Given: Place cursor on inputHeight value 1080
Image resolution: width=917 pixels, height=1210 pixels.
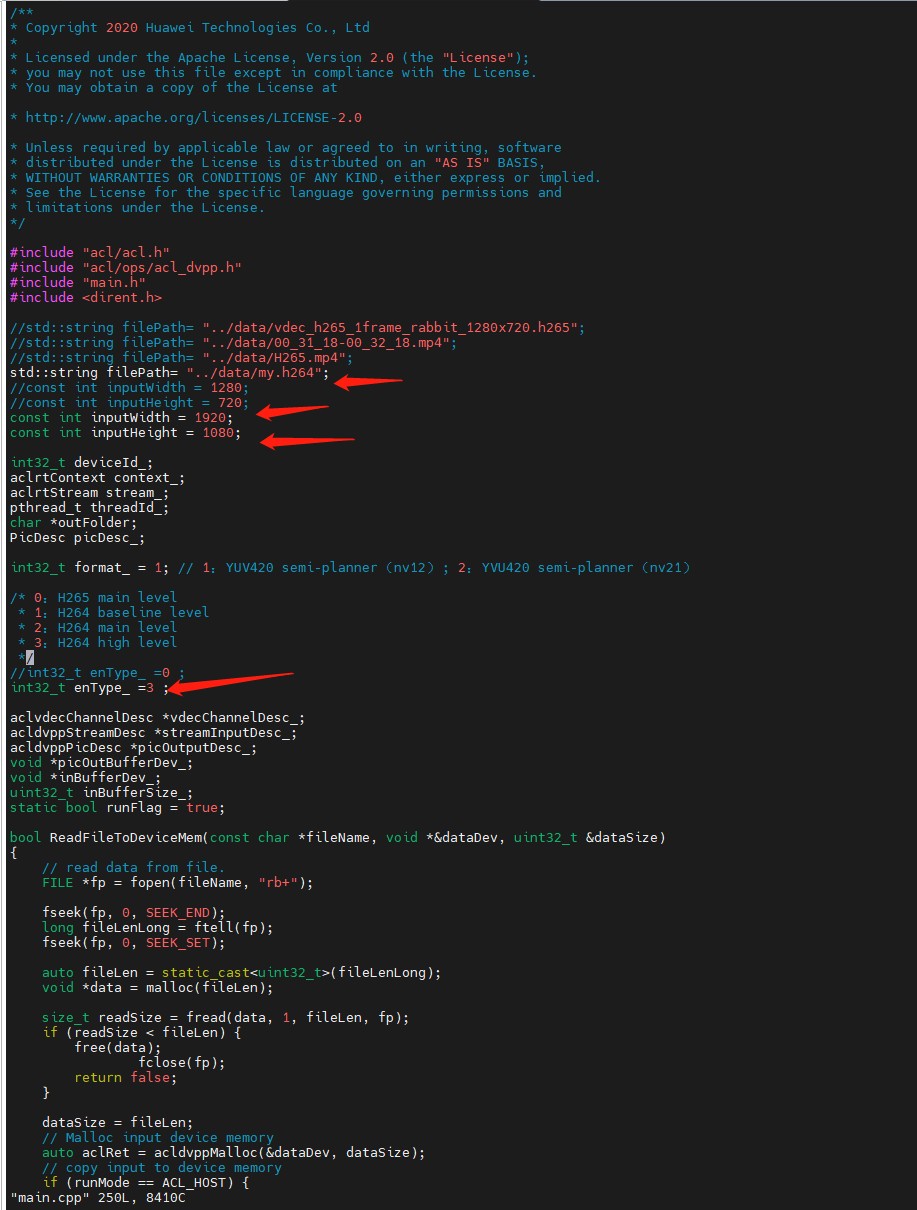Looking at the screenshot, I should click(218, 433).
